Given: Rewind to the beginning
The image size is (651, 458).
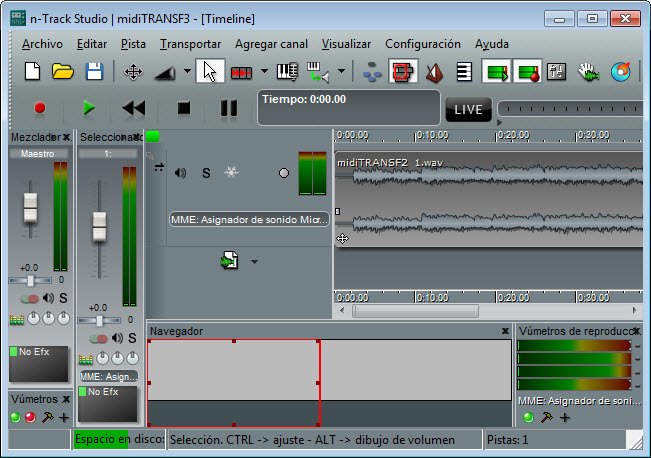Looking at the screenshot, I should (134, 108).
